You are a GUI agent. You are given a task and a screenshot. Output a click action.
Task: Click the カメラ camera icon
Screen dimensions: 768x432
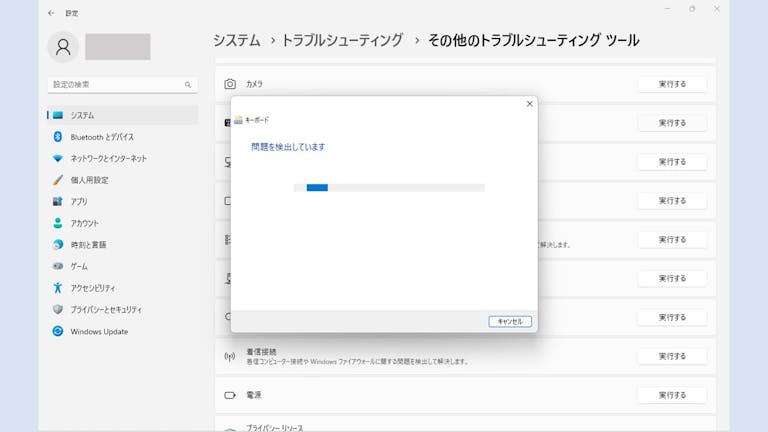pos(230,84)
